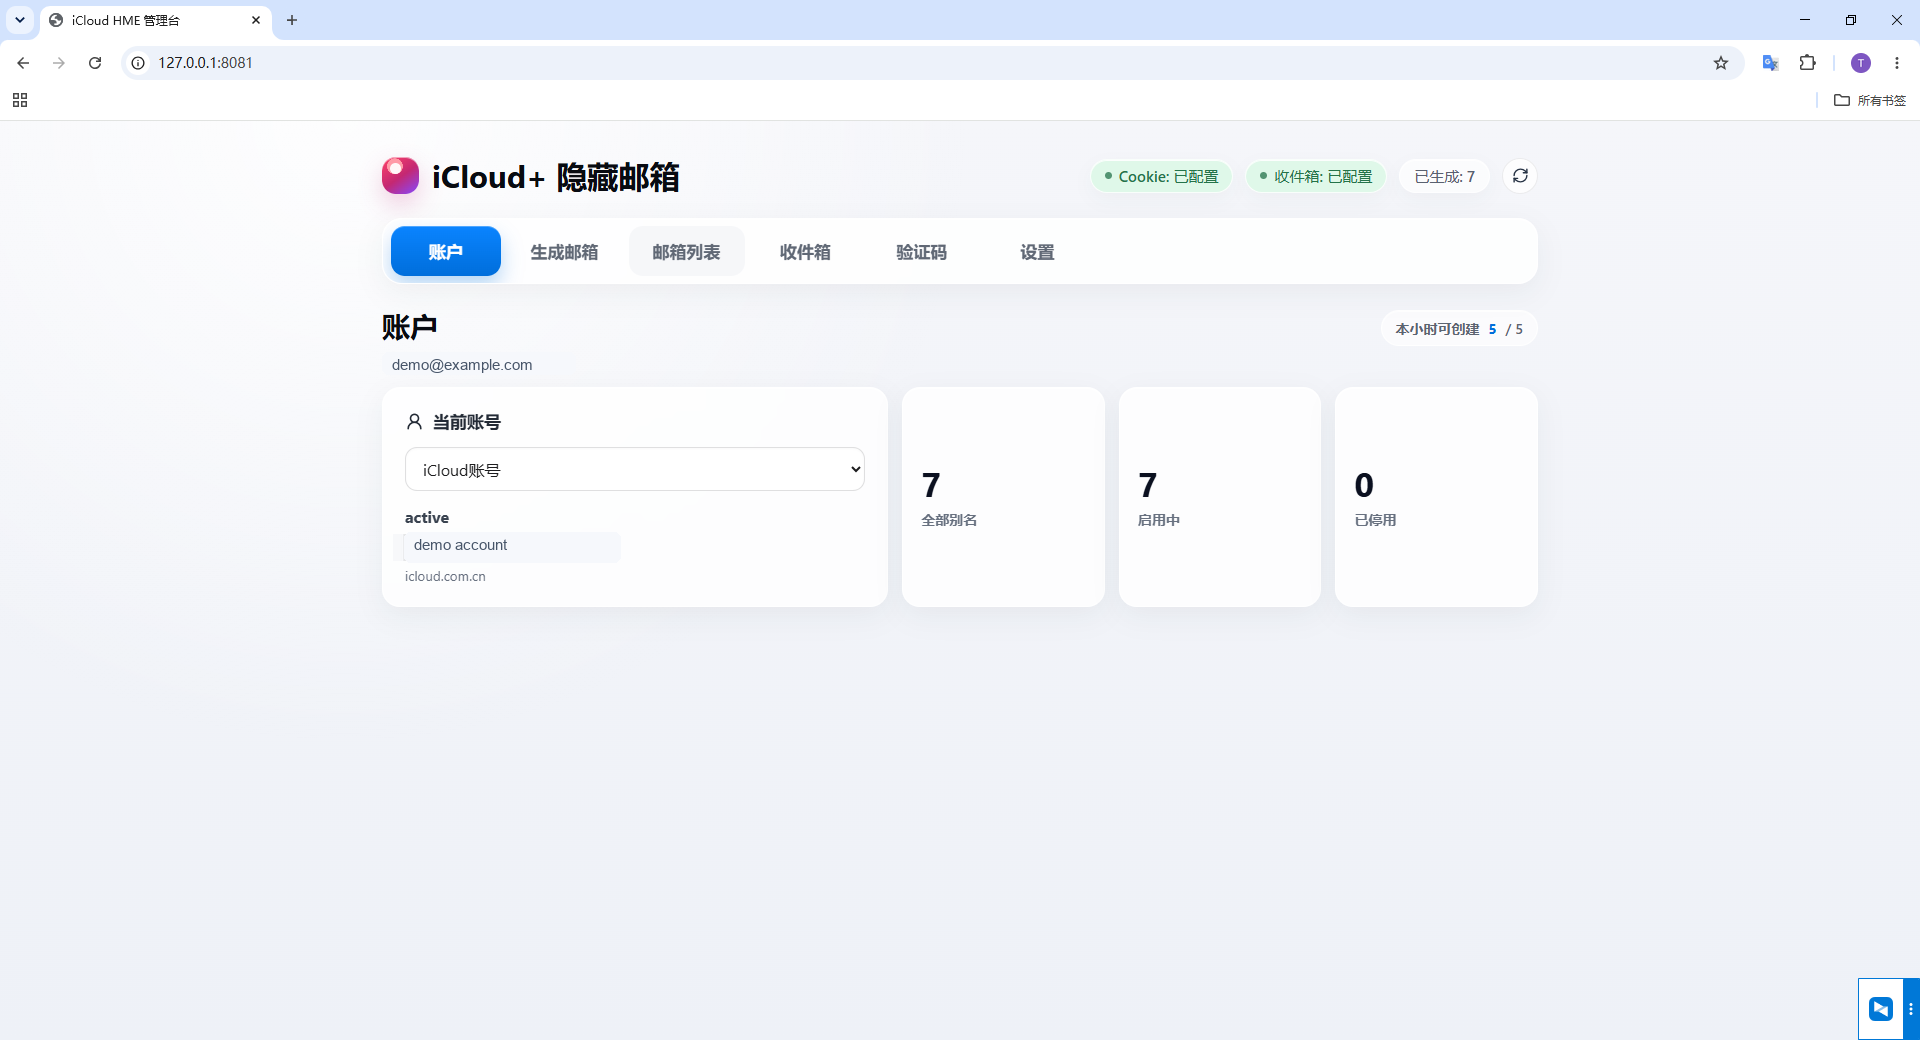
Task: Switch to the 收件箱 tab
Action: [x=805, y=251]
